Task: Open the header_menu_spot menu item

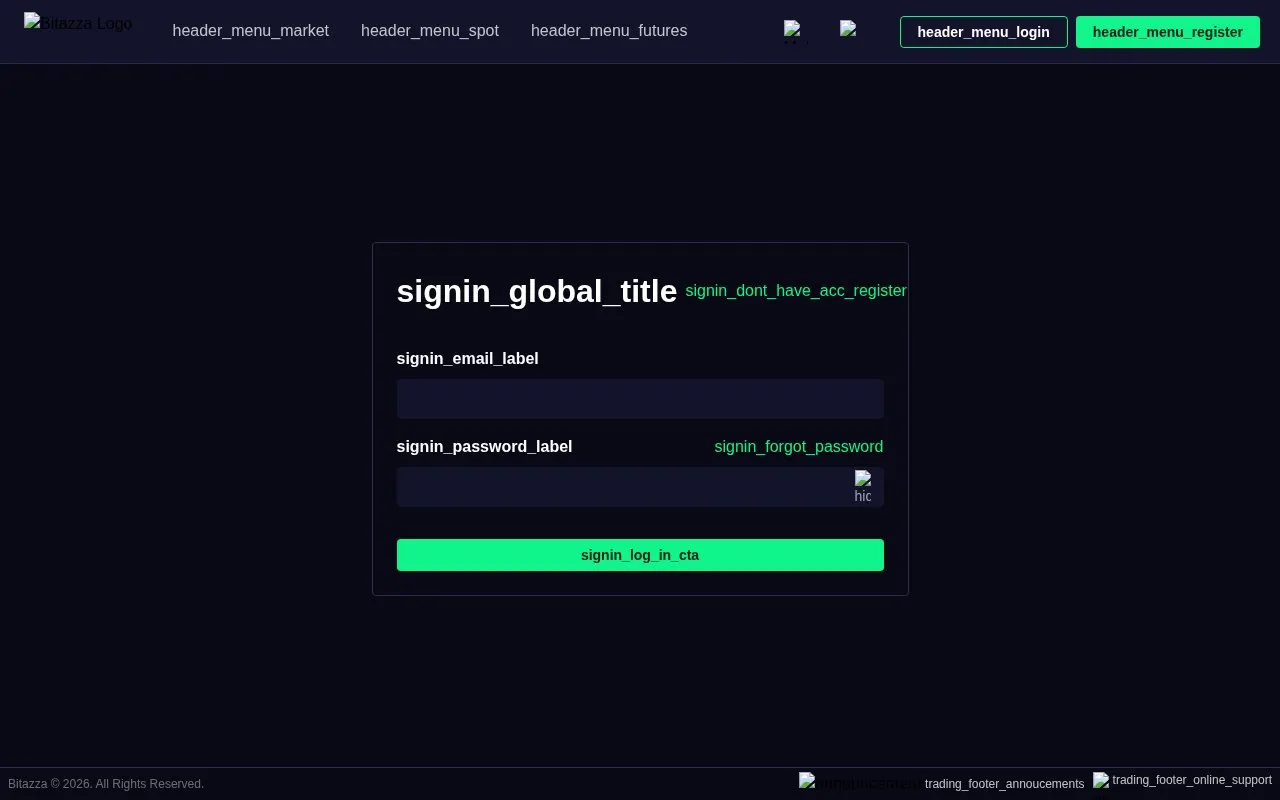Action: [x=430, y=31]
